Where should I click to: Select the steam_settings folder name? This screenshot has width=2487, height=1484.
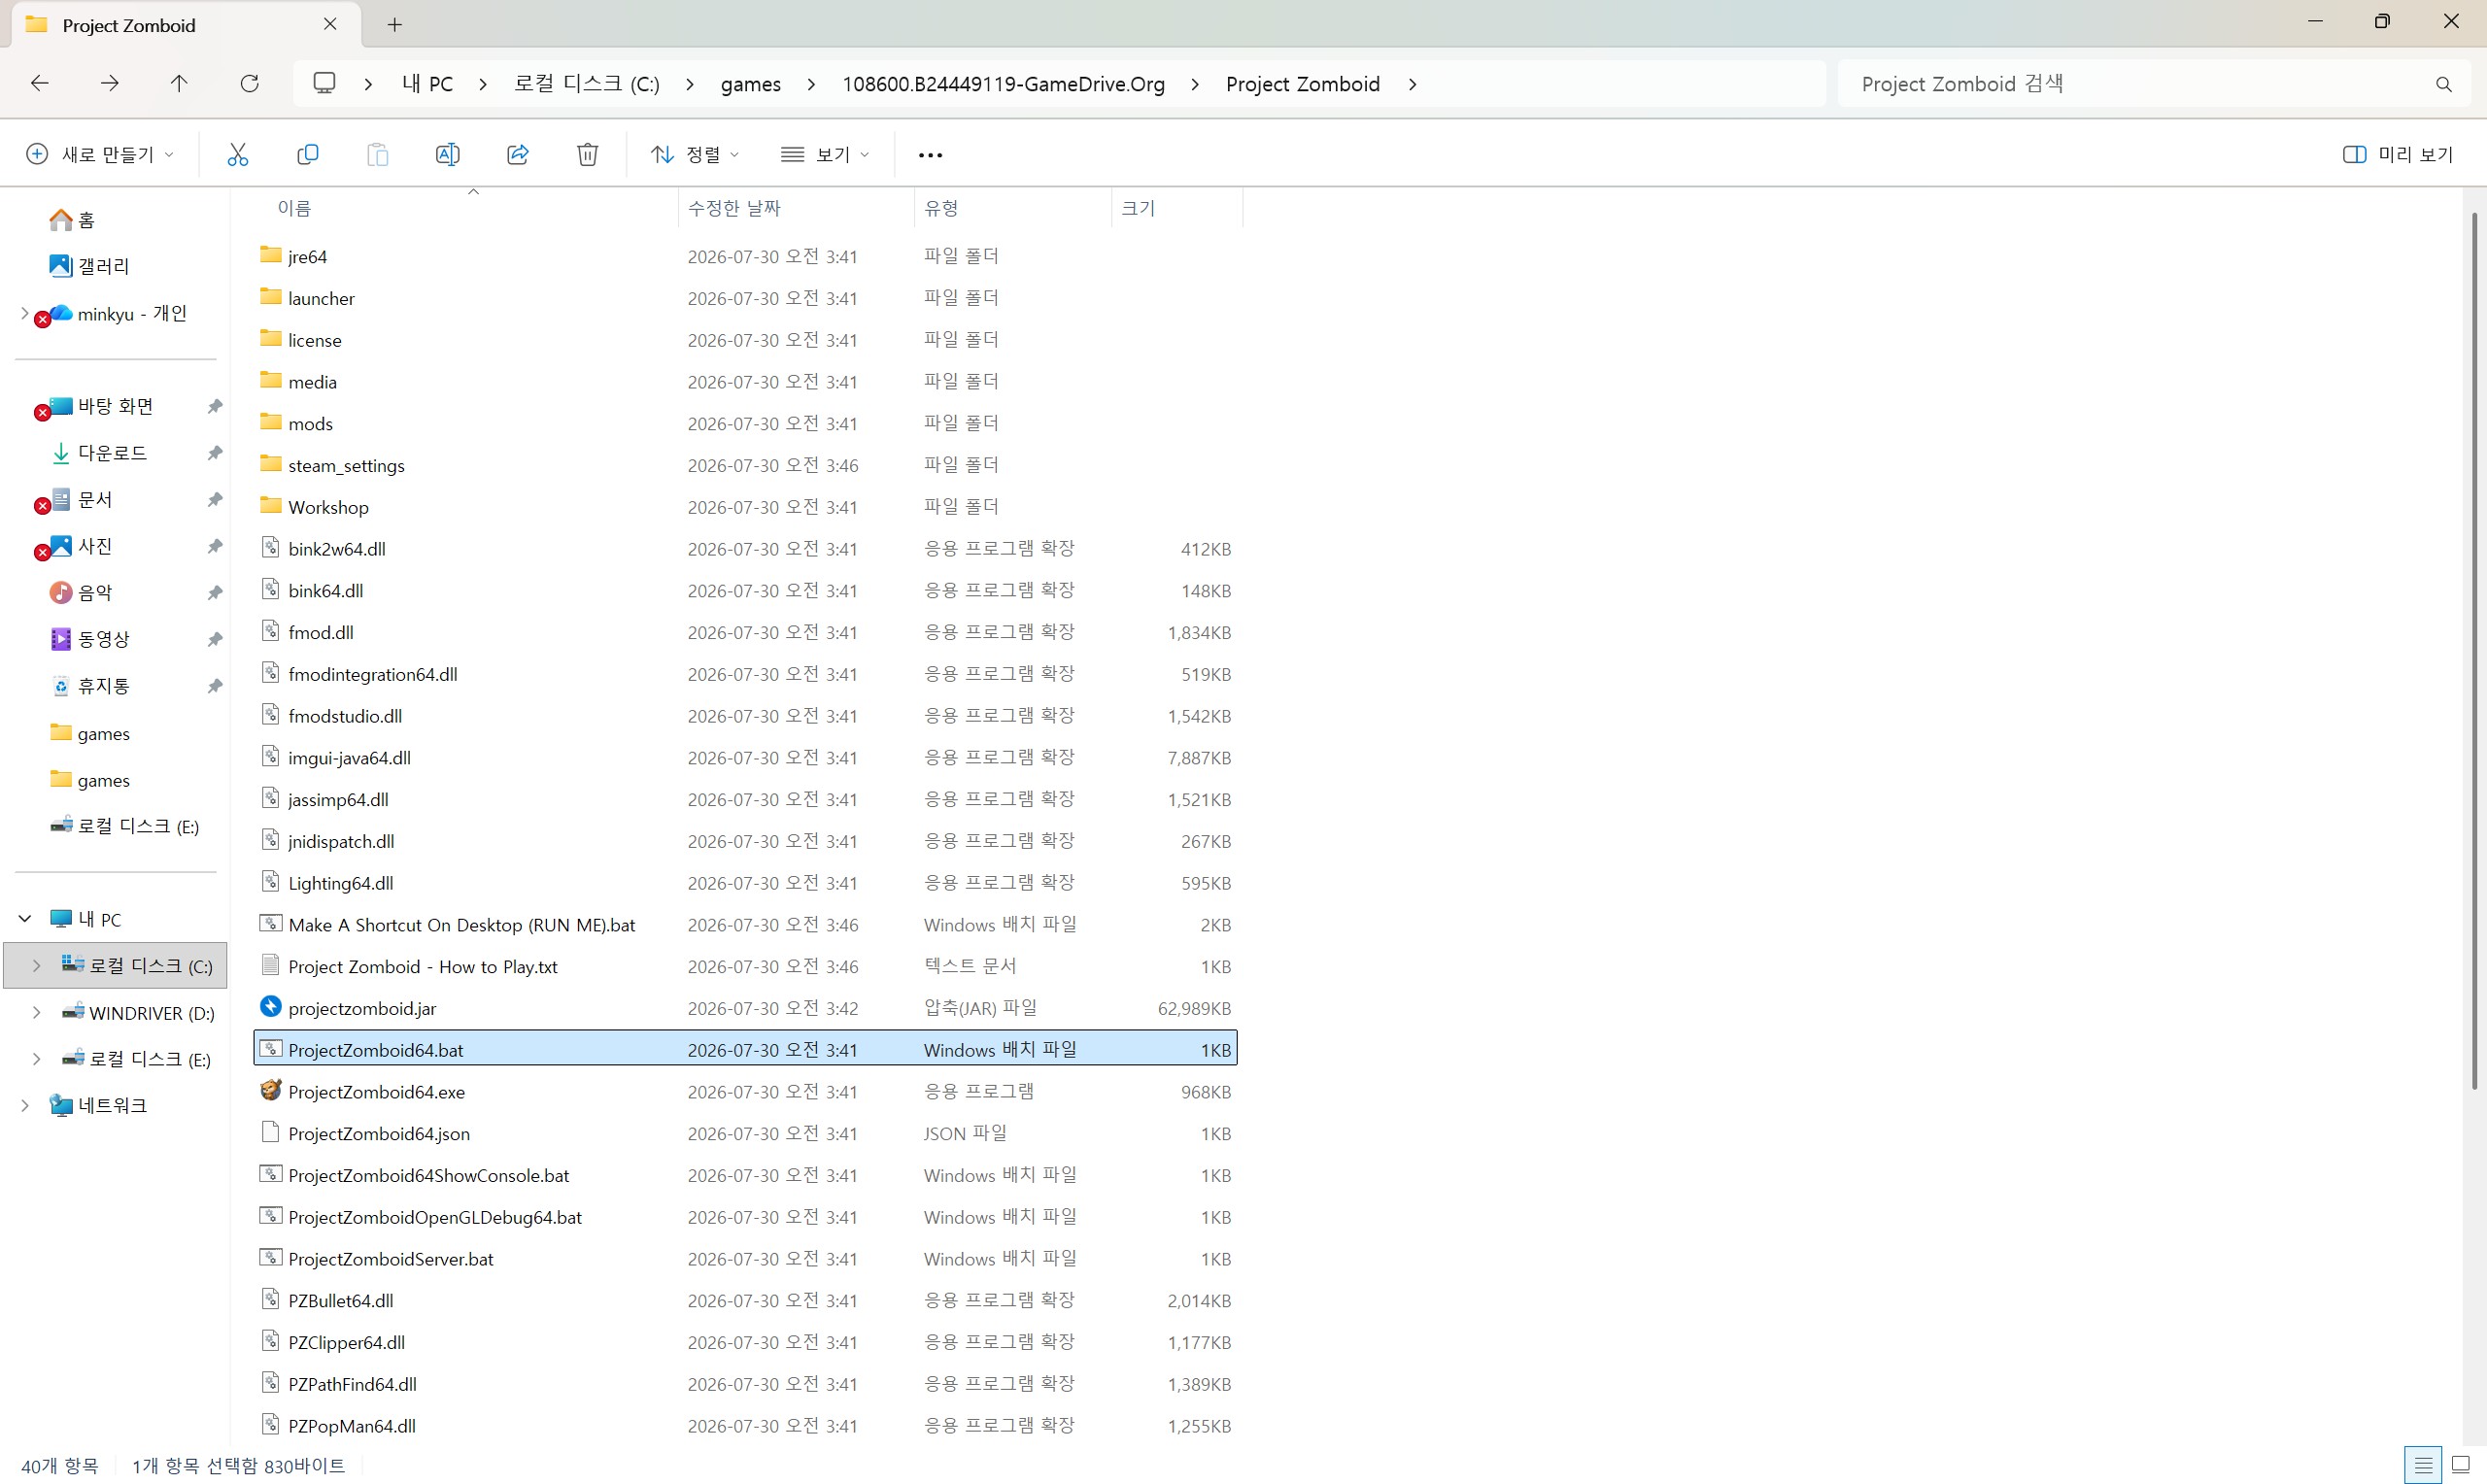[346, 466]
